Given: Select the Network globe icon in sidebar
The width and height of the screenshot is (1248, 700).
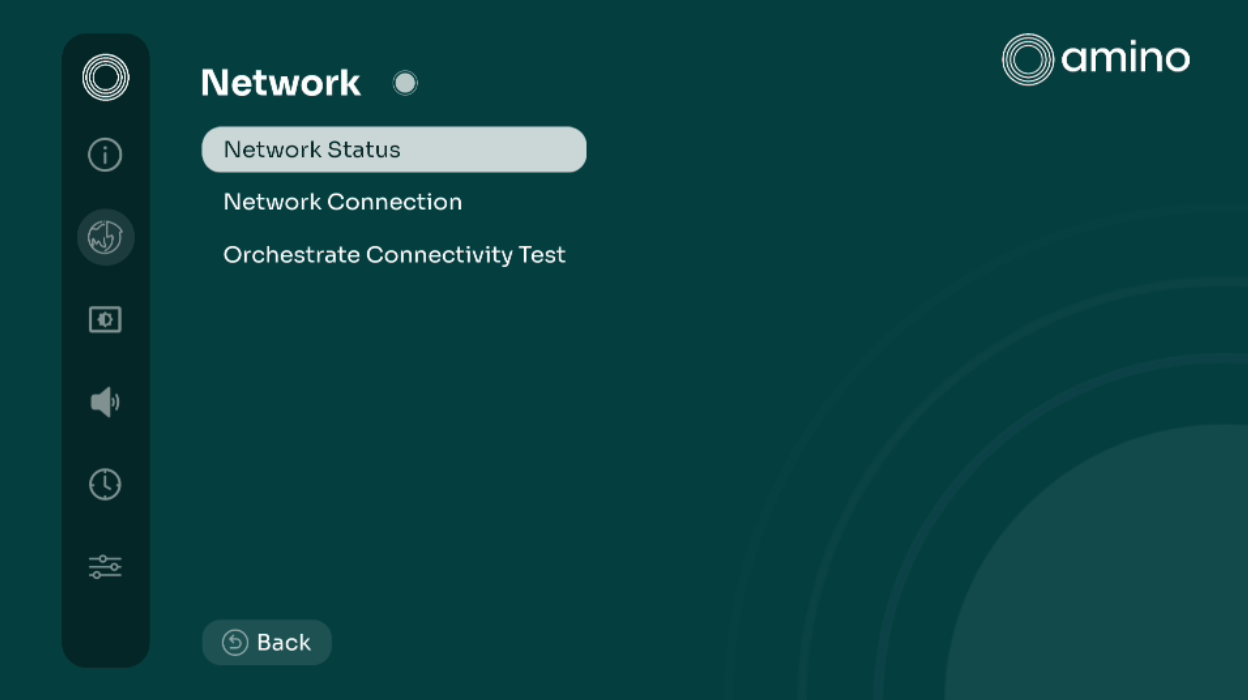Looking at the screenshot, I should (x=105, y=237).
